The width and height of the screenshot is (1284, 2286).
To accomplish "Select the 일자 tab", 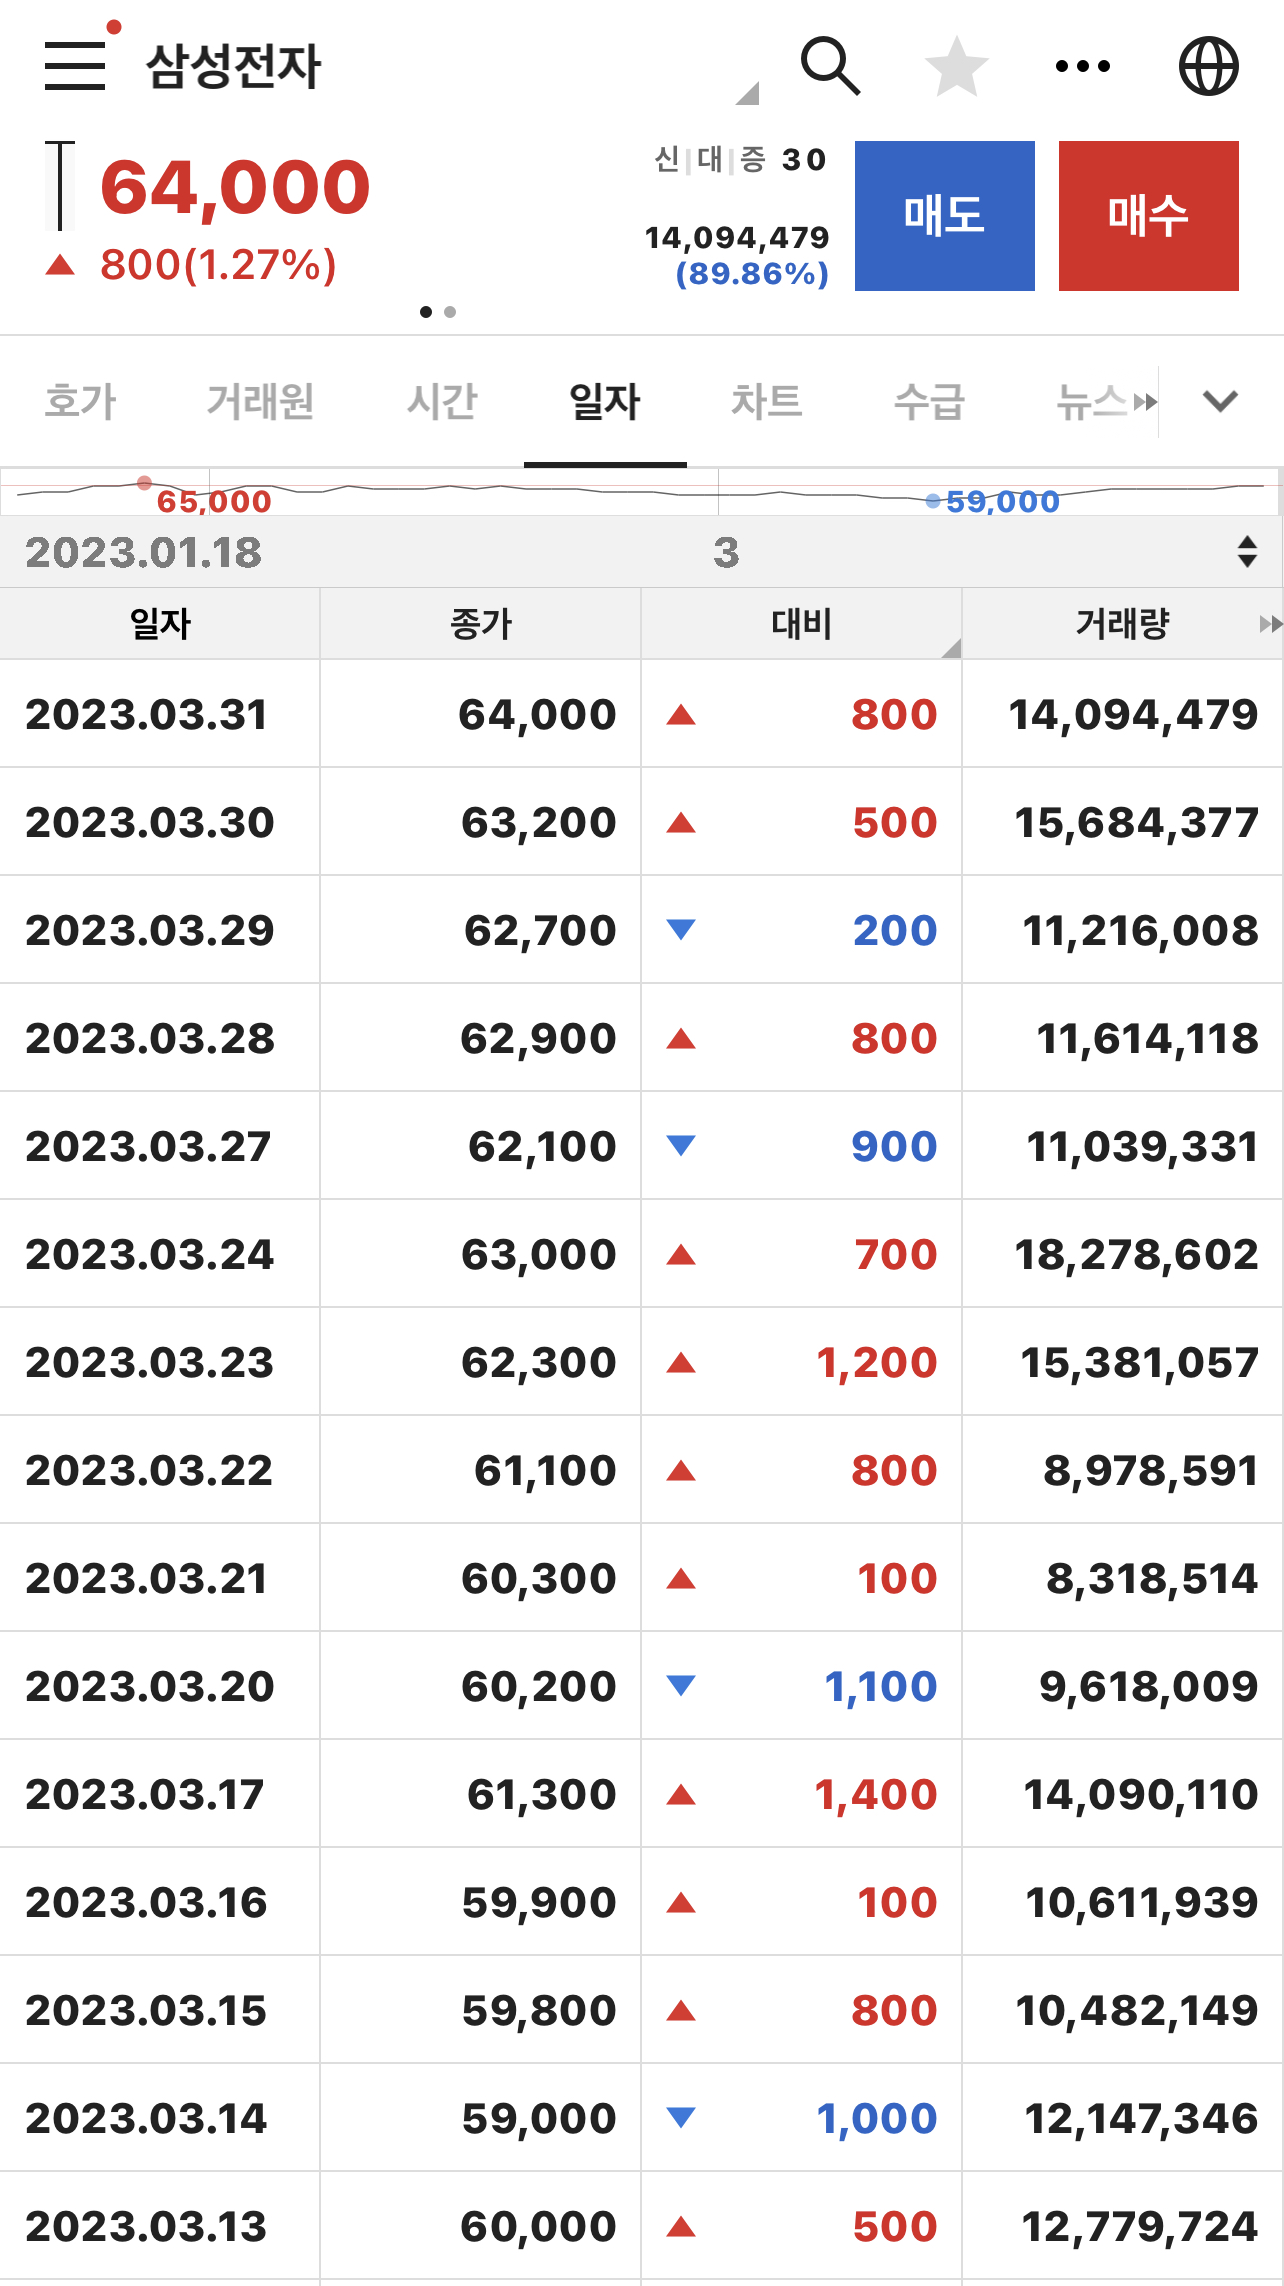I will (605, 401).
